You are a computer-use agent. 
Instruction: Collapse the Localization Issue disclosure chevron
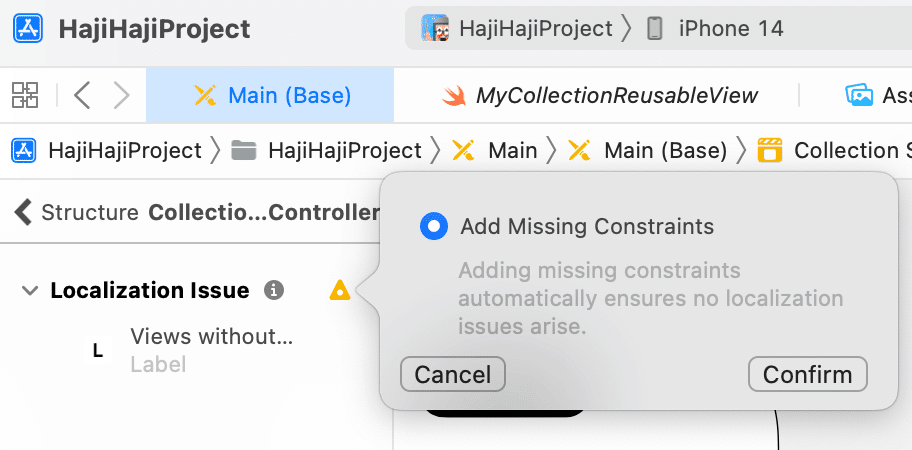pos(29,290)
